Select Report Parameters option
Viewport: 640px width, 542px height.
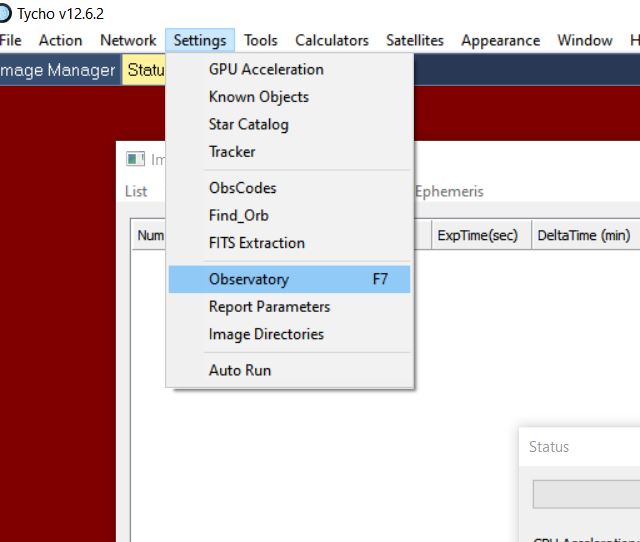[x=269, y=307]
